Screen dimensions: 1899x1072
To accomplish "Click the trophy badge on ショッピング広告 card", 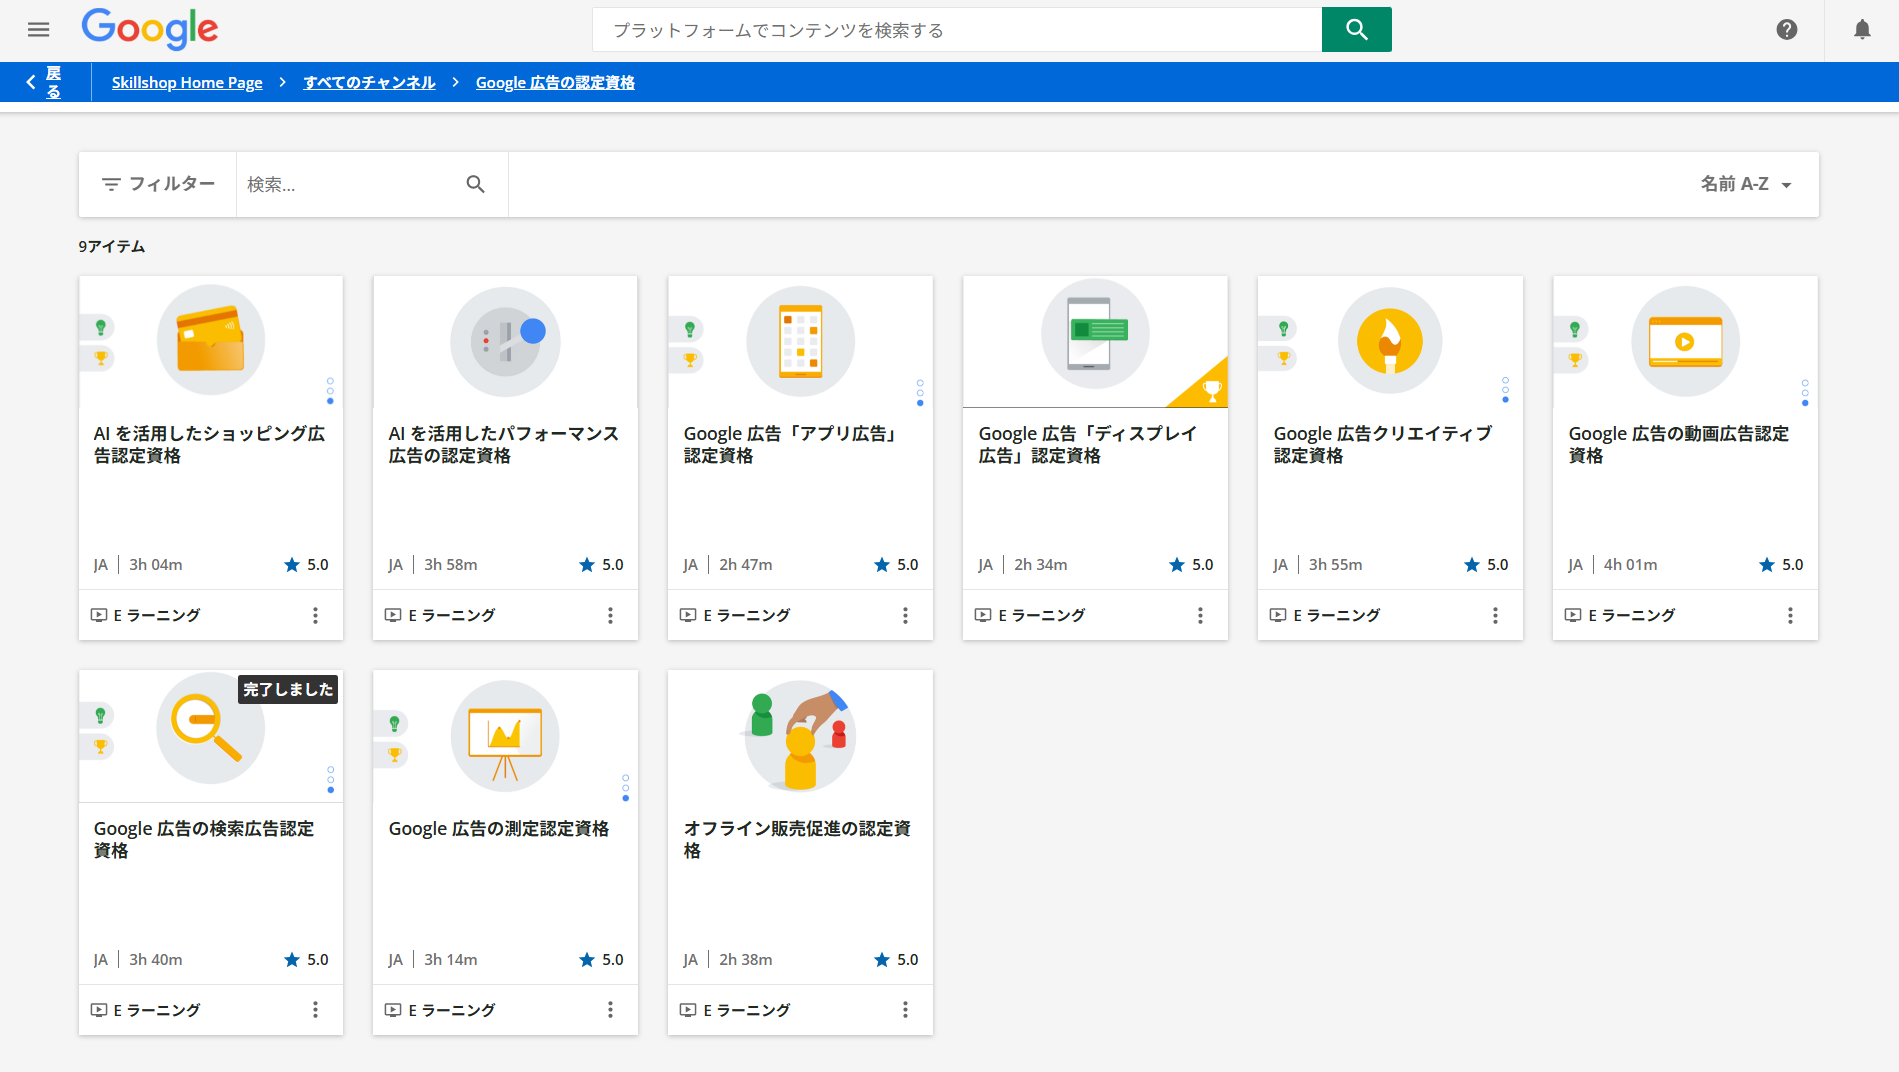I will (x=100, y=358).
